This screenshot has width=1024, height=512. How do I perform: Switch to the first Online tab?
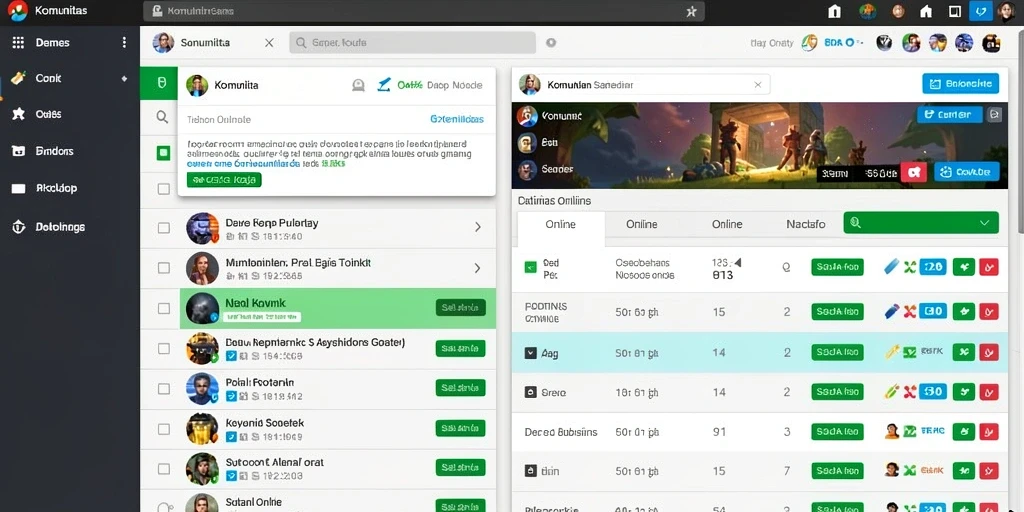pyautogui.click(x=560, y=224)
